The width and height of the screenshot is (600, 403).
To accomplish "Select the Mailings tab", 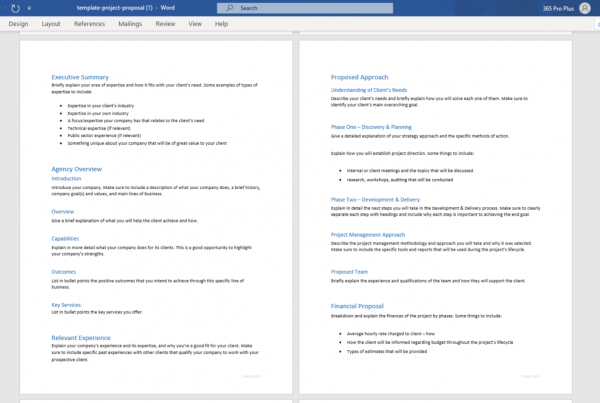I will (x=130, y=24).
